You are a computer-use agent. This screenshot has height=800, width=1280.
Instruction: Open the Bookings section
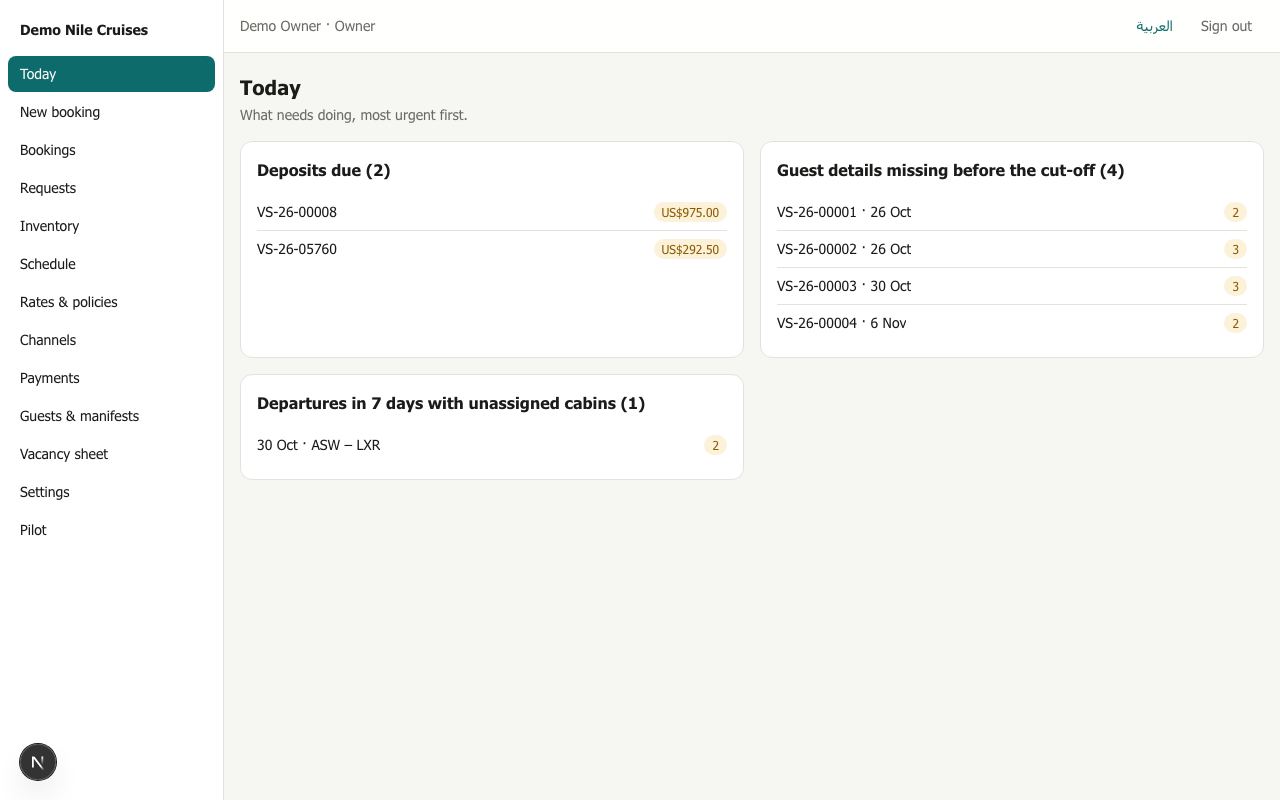[111, 150]
